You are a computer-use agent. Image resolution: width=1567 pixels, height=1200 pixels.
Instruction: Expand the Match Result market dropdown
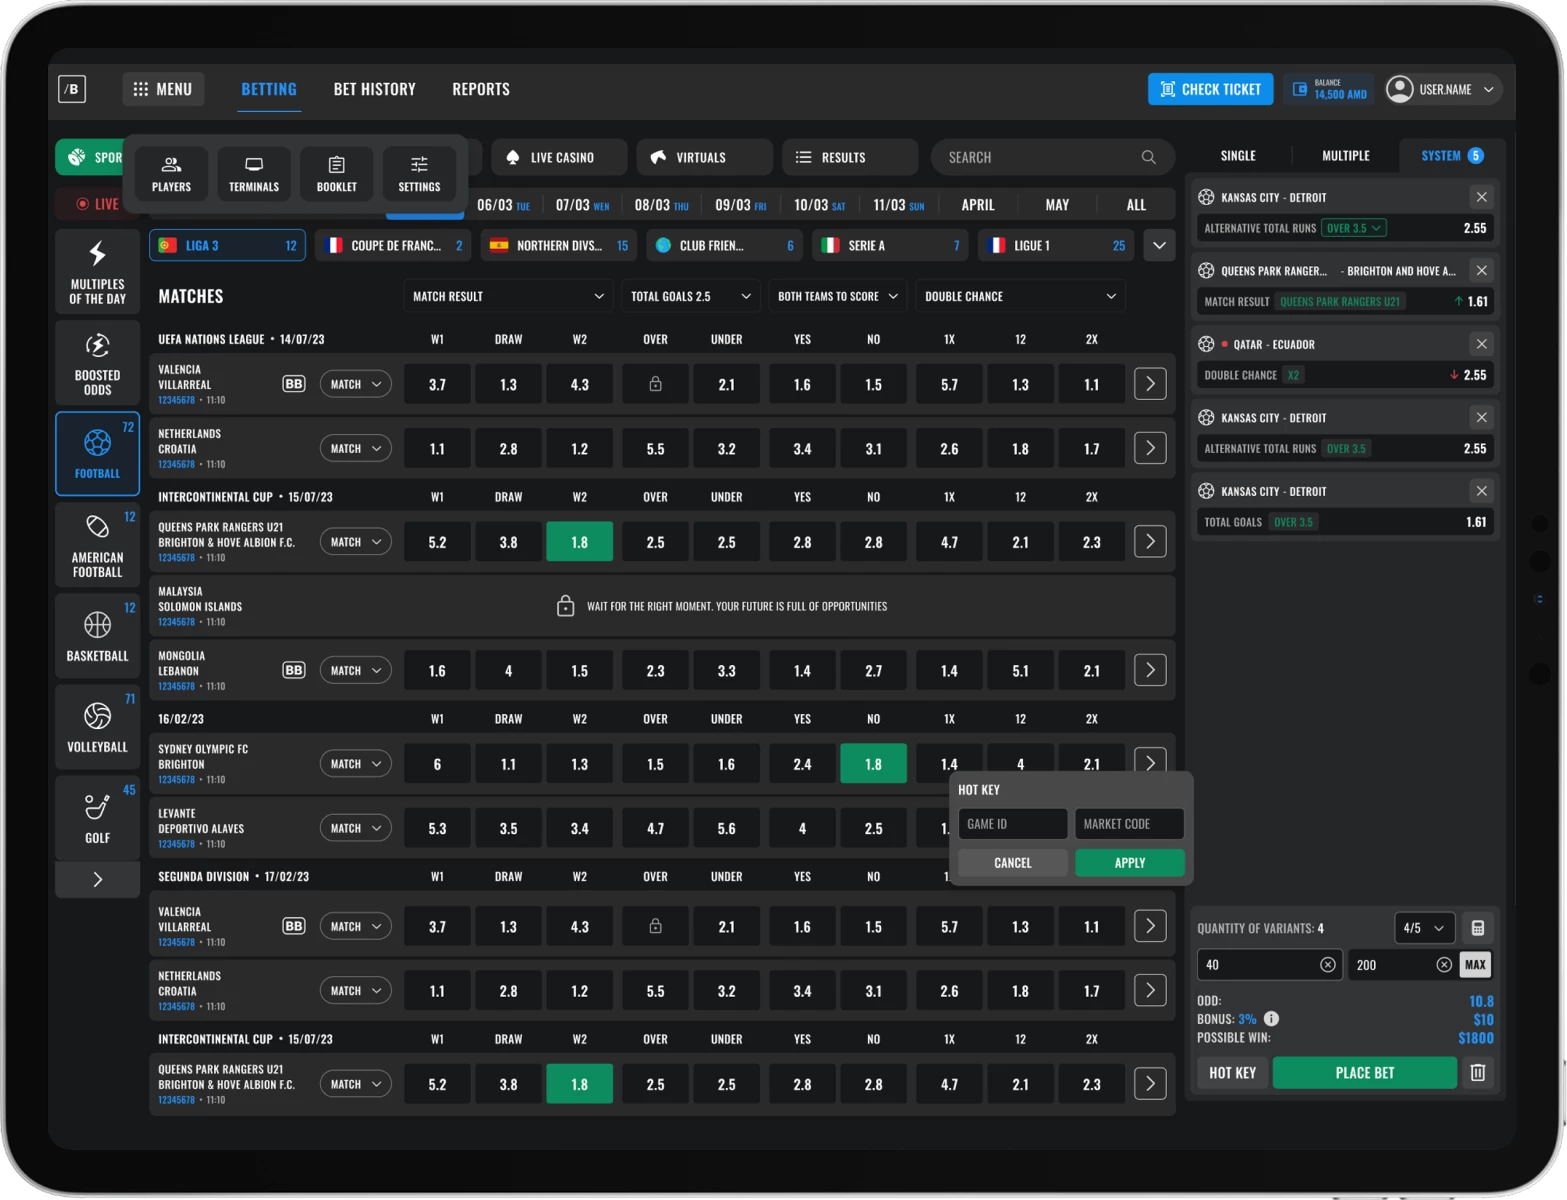509,296
